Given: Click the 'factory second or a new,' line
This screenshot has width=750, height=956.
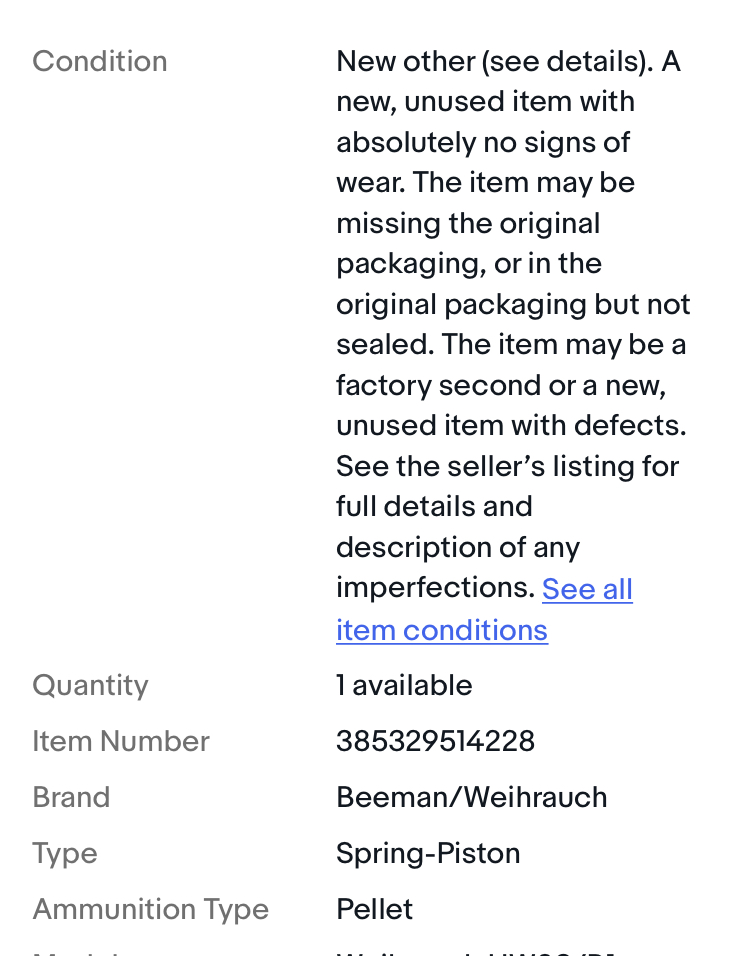Looking at the screenshot, I should [x=501, y=386].
